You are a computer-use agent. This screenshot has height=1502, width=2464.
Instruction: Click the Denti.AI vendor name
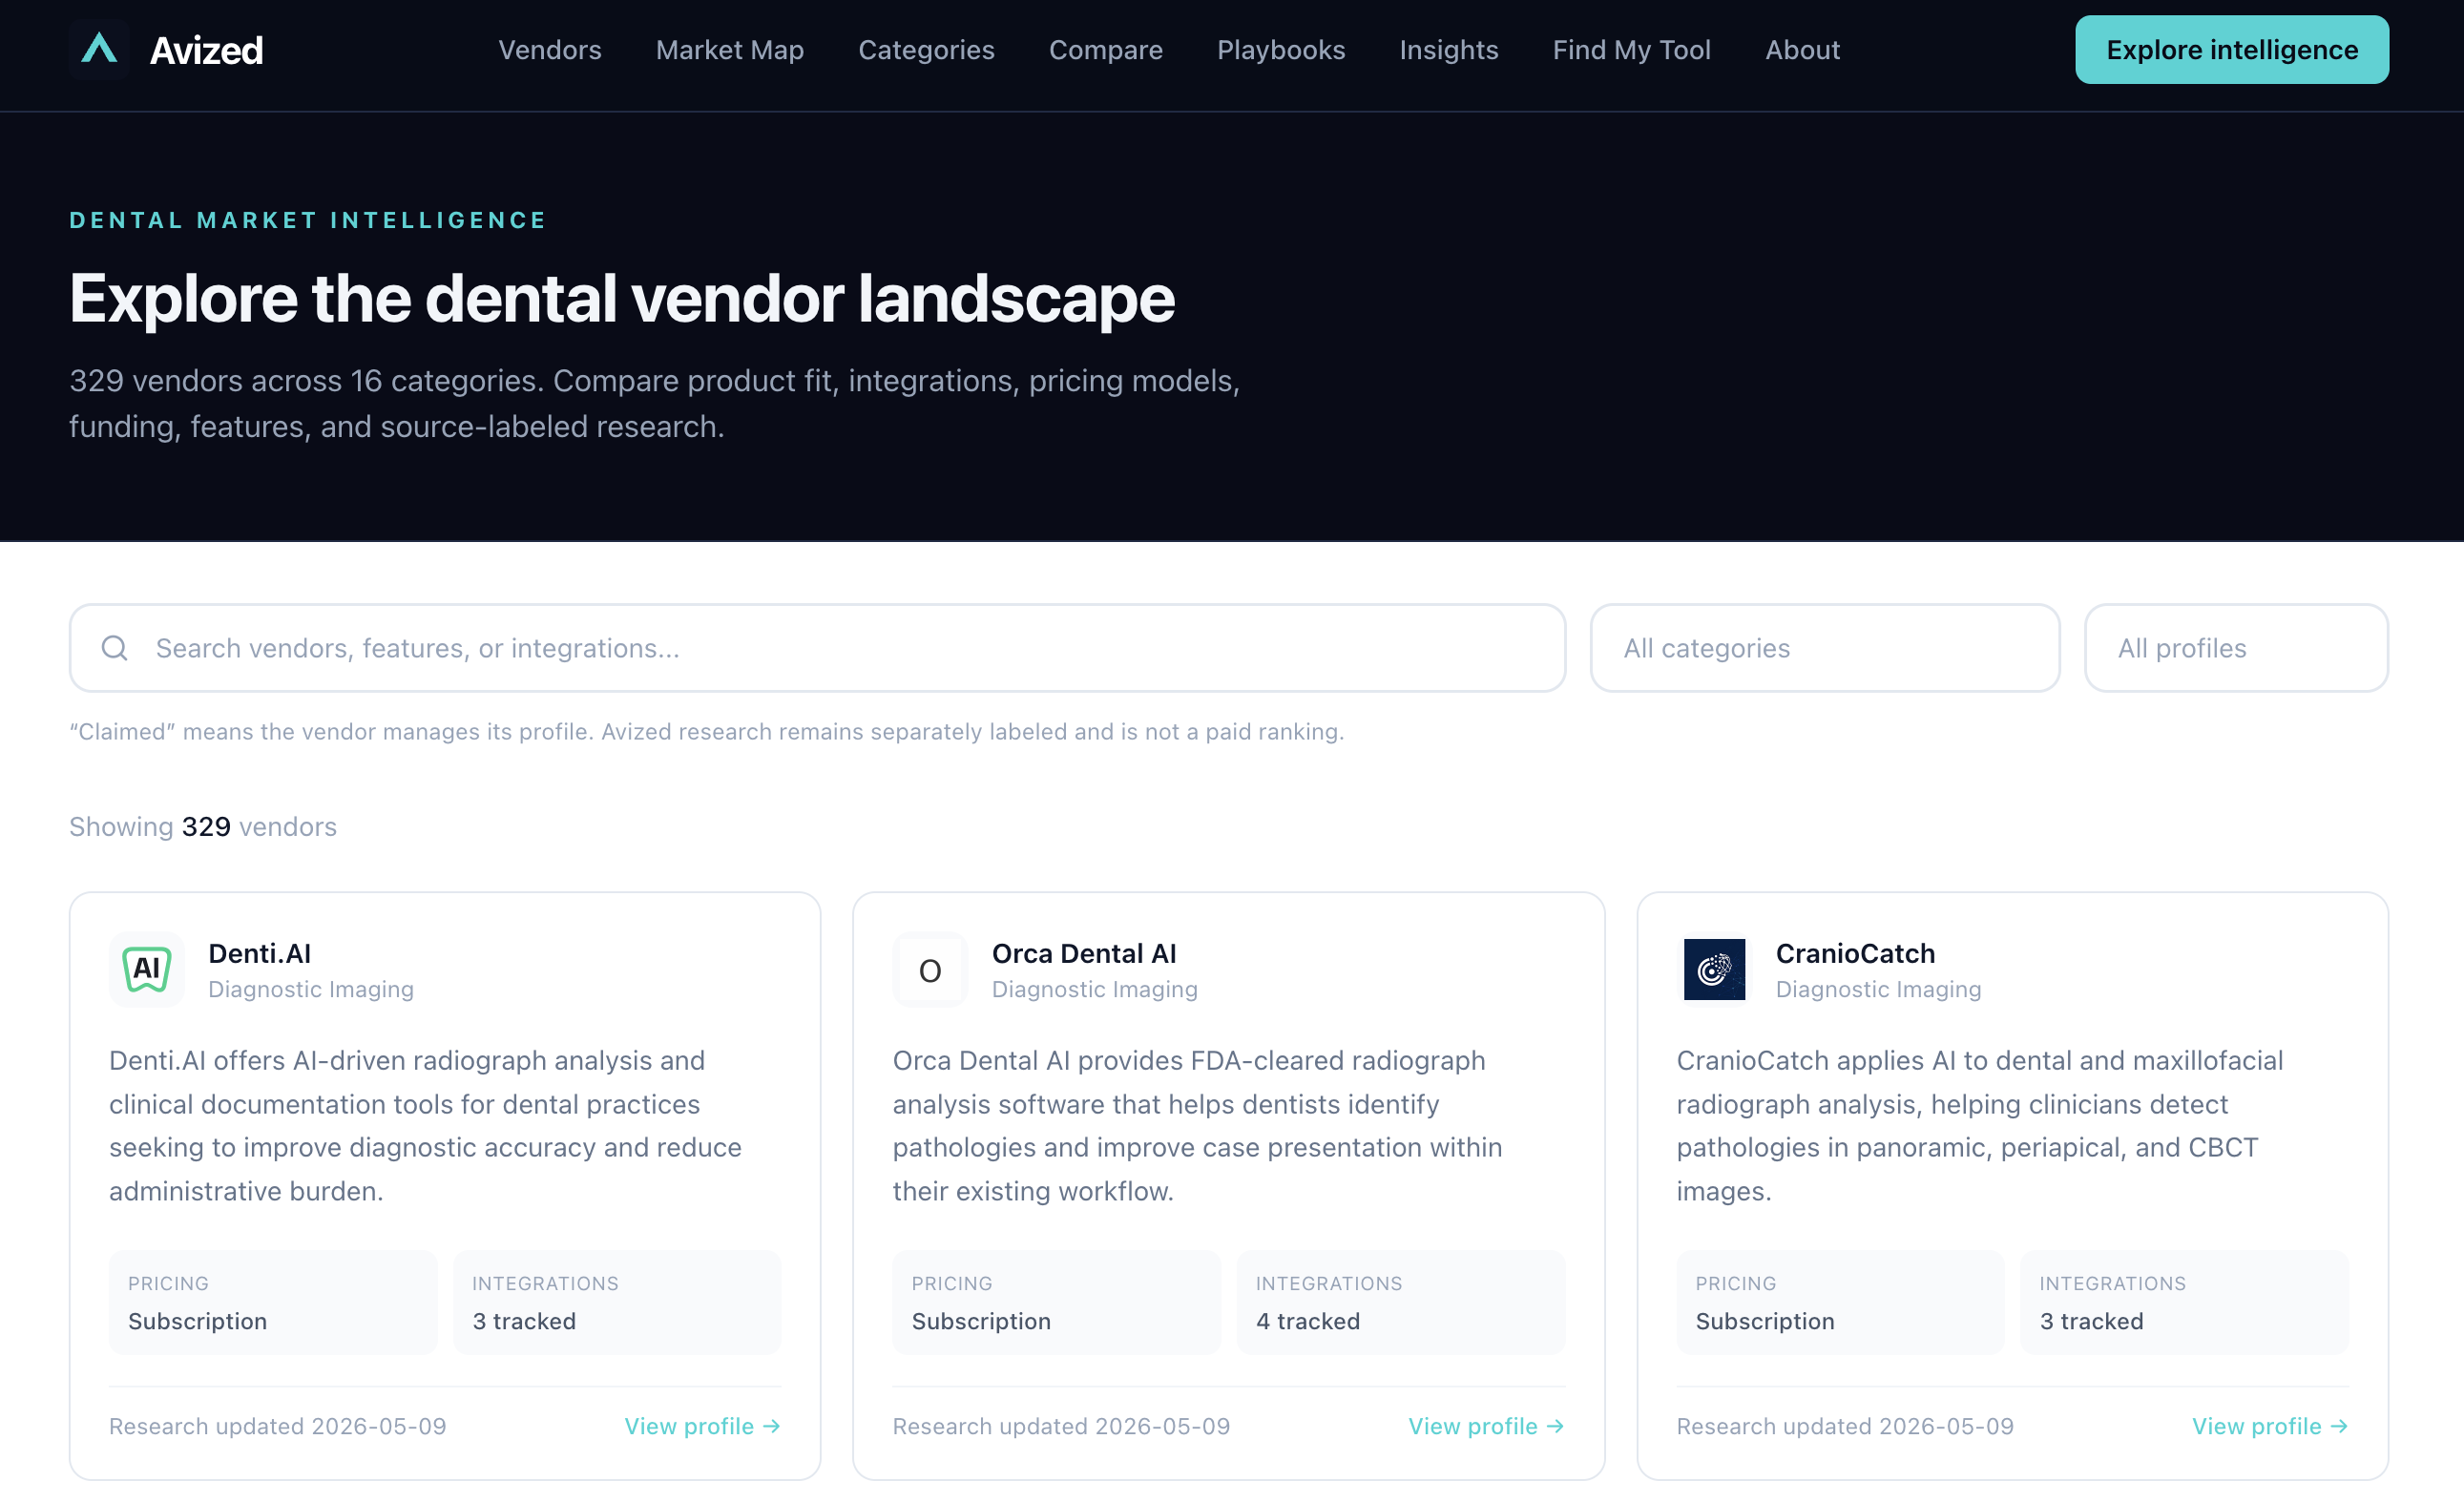coord(260,953)
